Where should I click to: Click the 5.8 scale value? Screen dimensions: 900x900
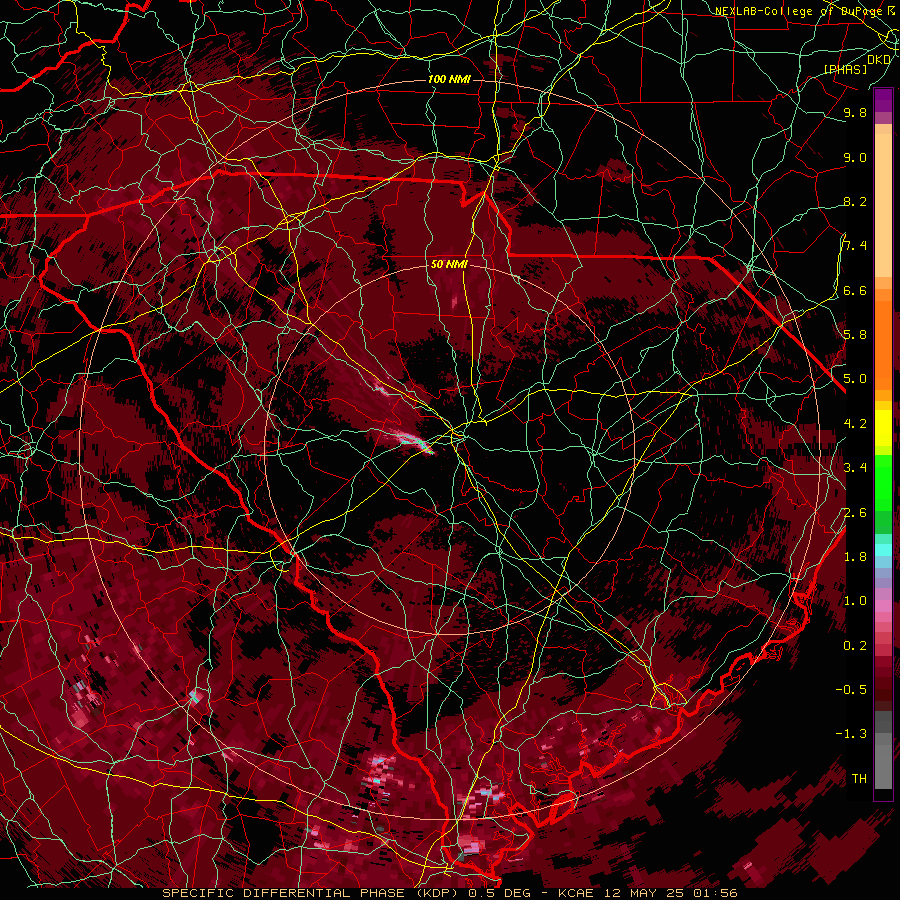coord(855,335)
